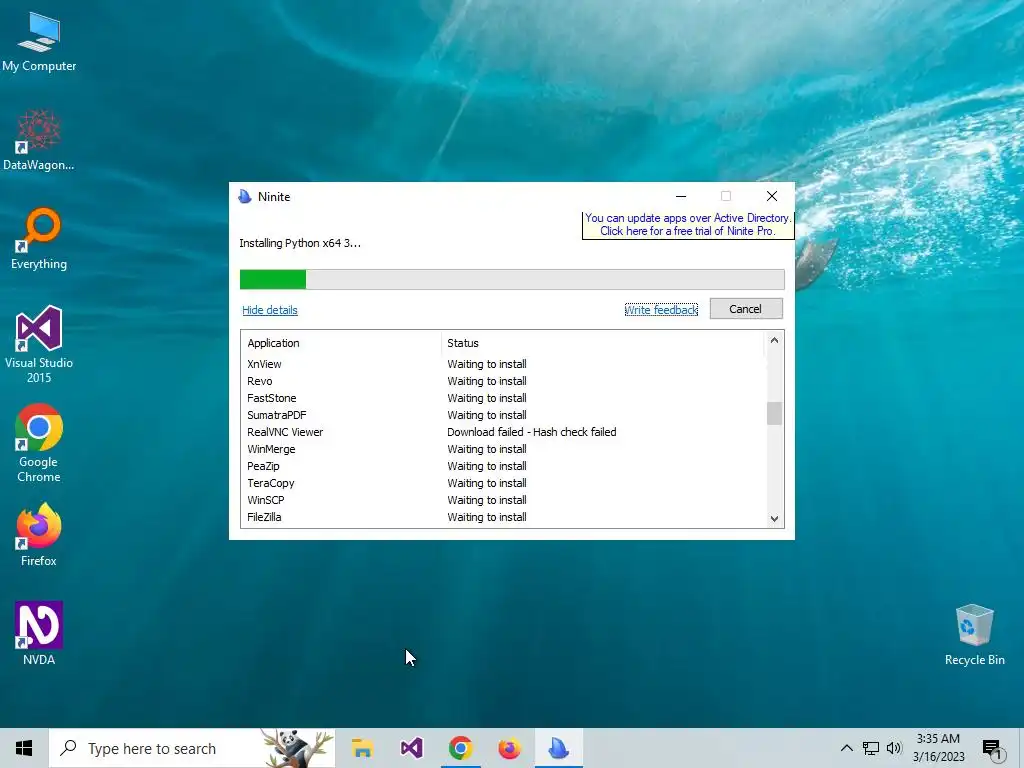1024x768 pixels.
Task: Click the Ninite title bar icon
Action: pos(245,197)
